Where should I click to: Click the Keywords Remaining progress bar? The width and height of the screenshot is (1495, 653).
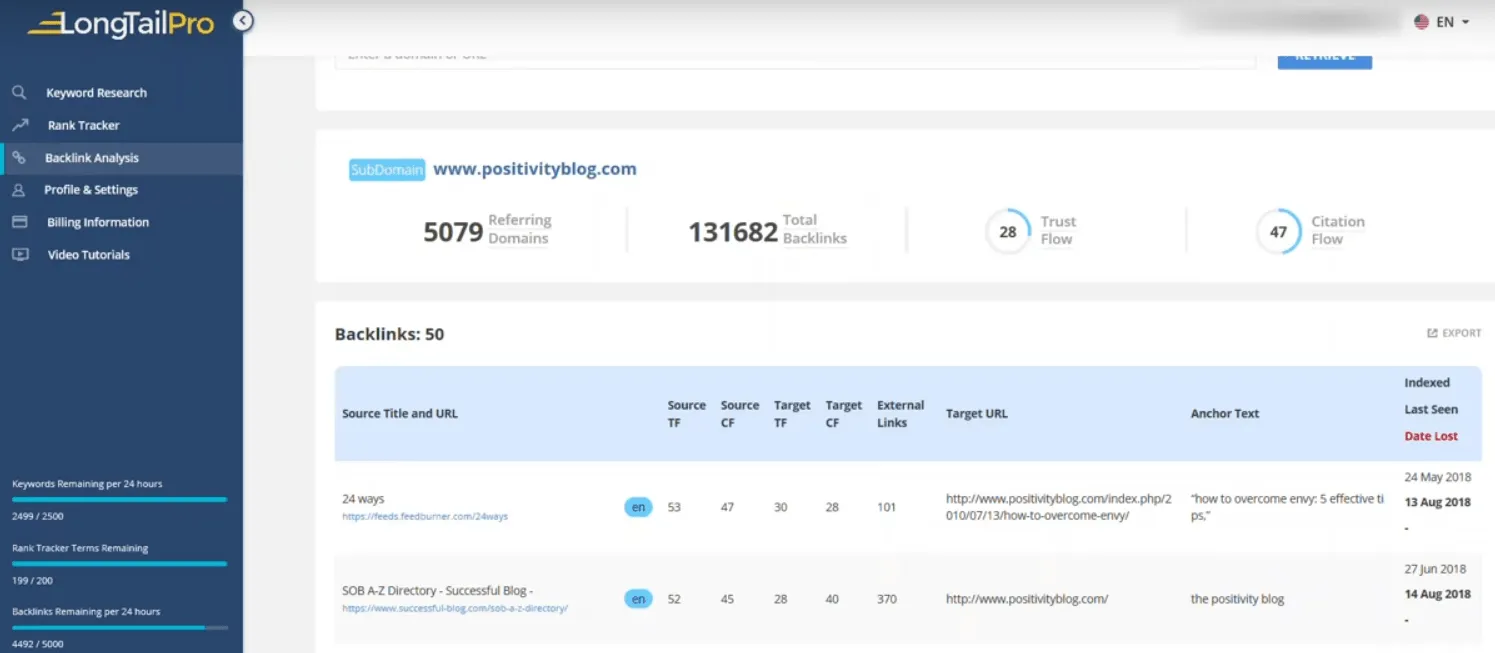click(x=119, y=499)
